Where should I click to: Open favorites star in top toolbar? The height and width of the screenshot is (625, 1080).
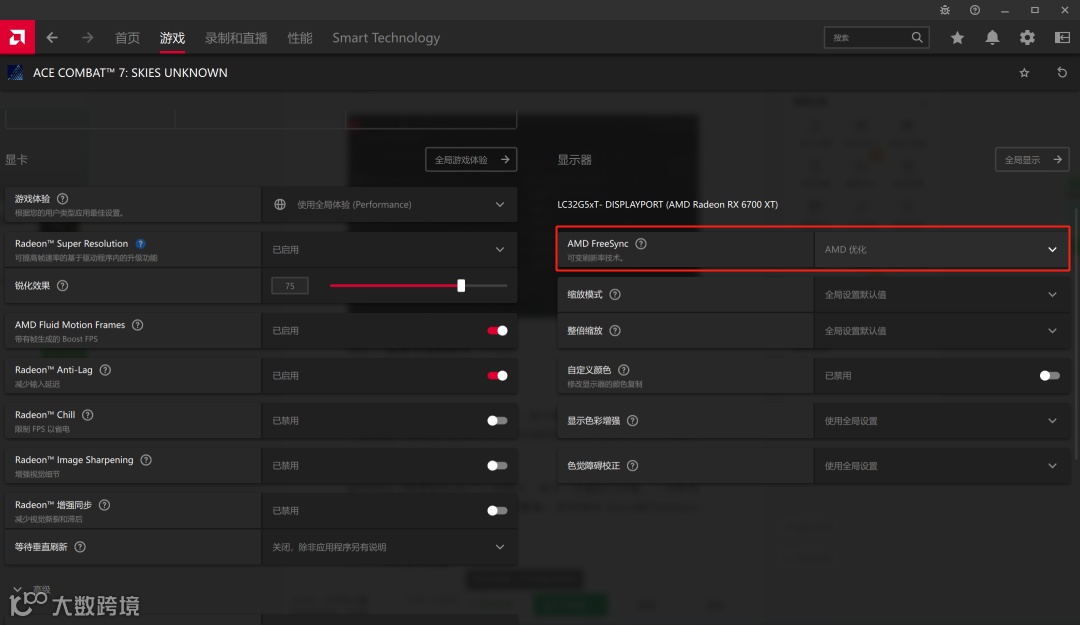(957, 38)
